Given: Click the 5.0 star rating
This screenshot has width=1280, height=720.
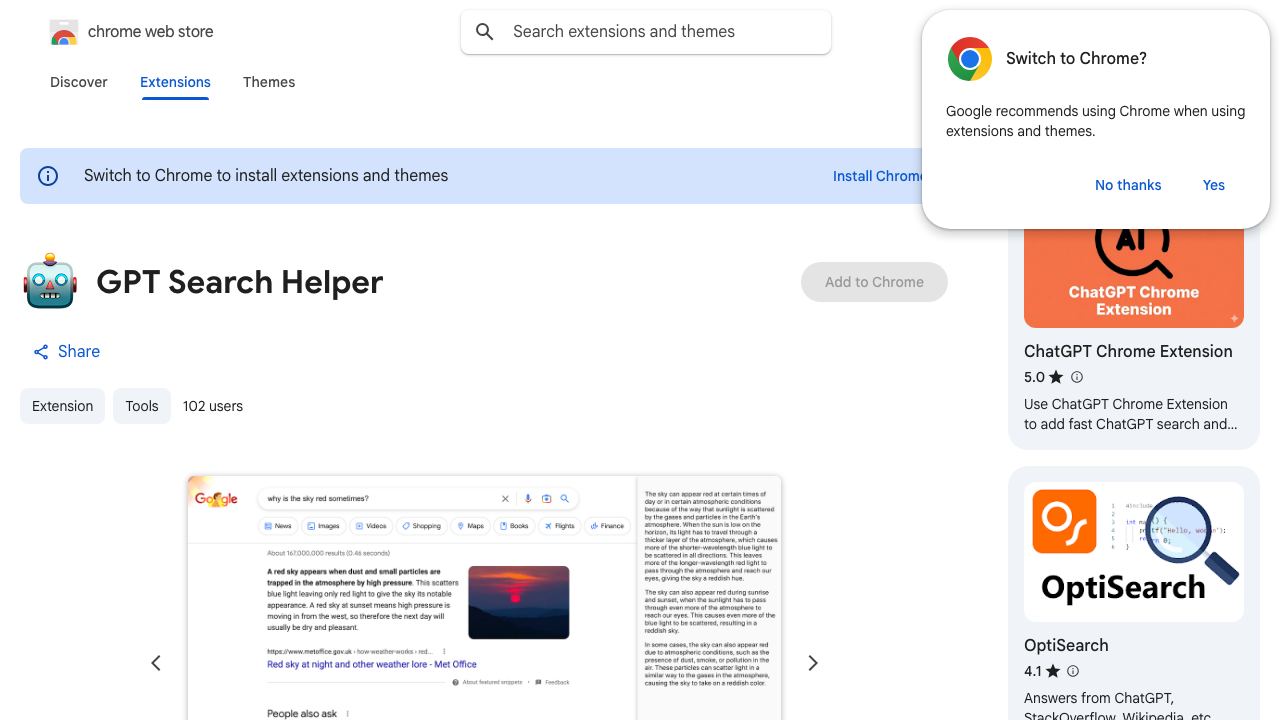Looking at the screenshot, I should pyautogui.click(x=1044, y=377).
